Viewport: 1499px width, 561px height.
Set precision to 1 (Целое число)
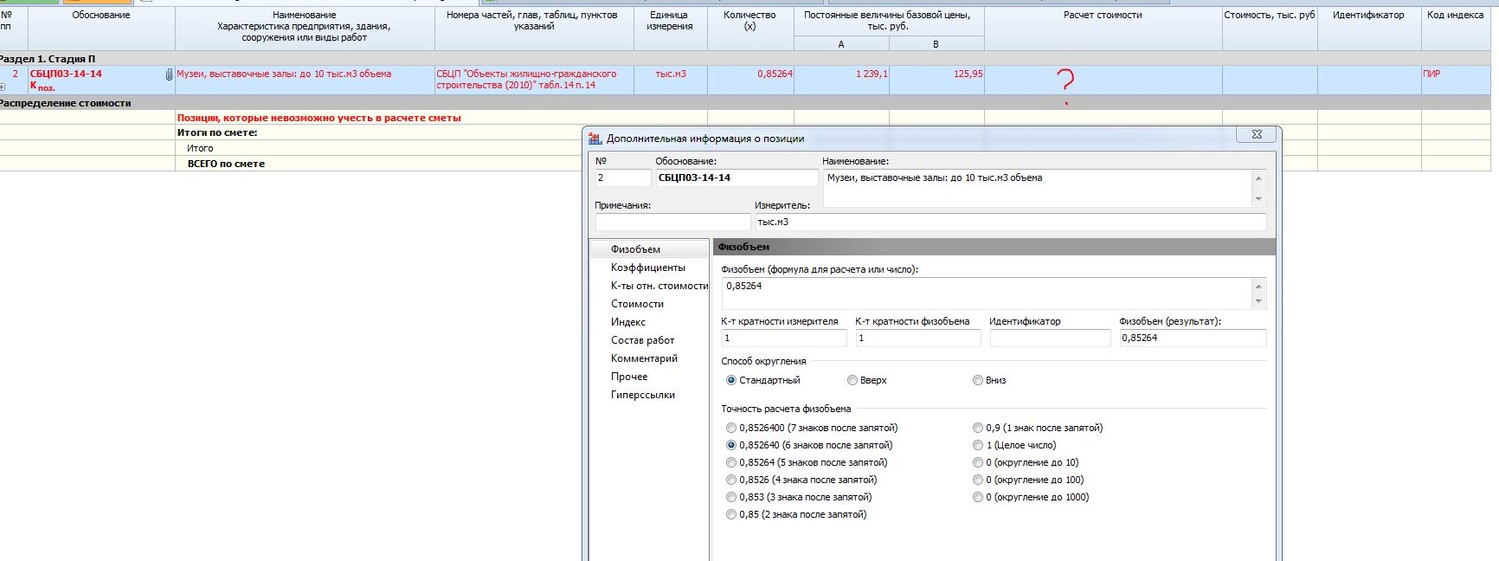978,445
